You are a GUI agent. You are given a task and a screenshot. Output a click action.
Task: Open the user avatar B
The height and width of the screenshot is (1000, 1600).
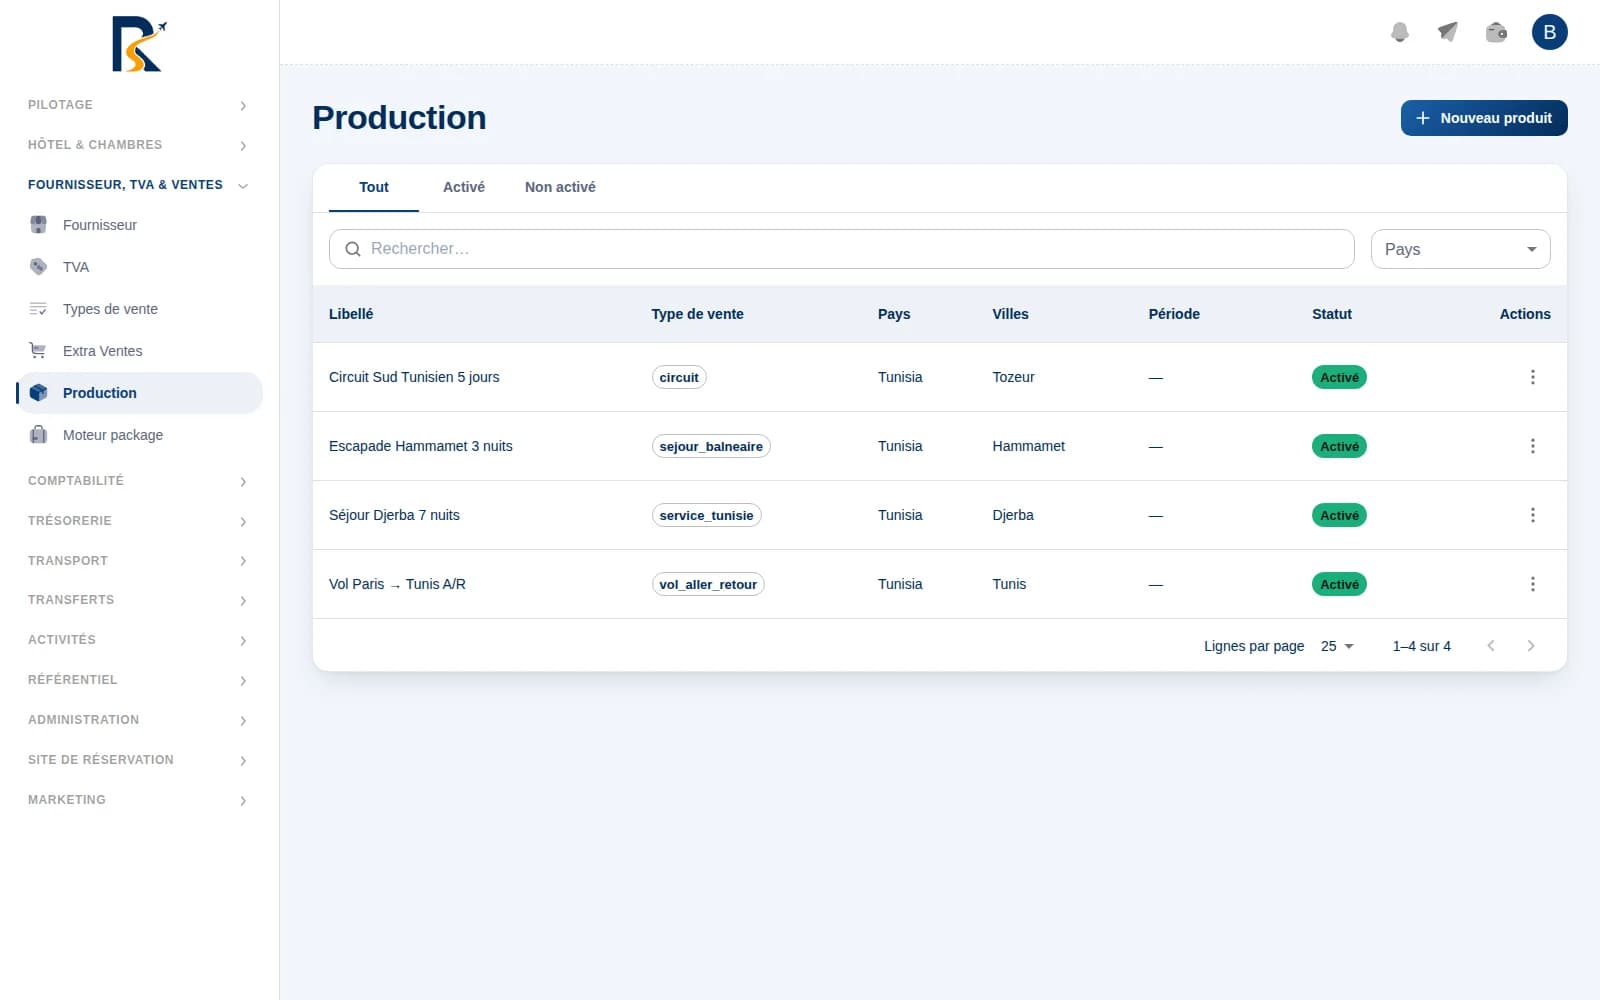[1549, 32]
